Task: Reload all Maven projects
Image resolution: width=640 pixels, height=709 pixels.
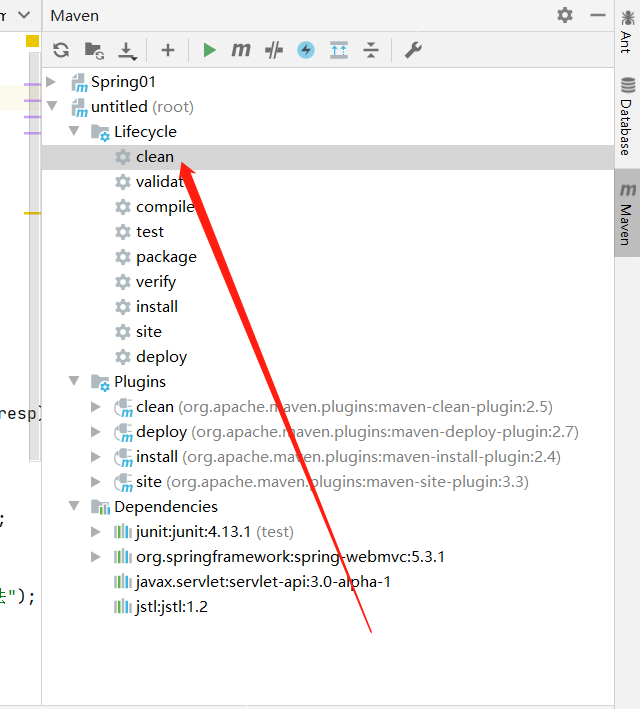Action: click(61, 50)
